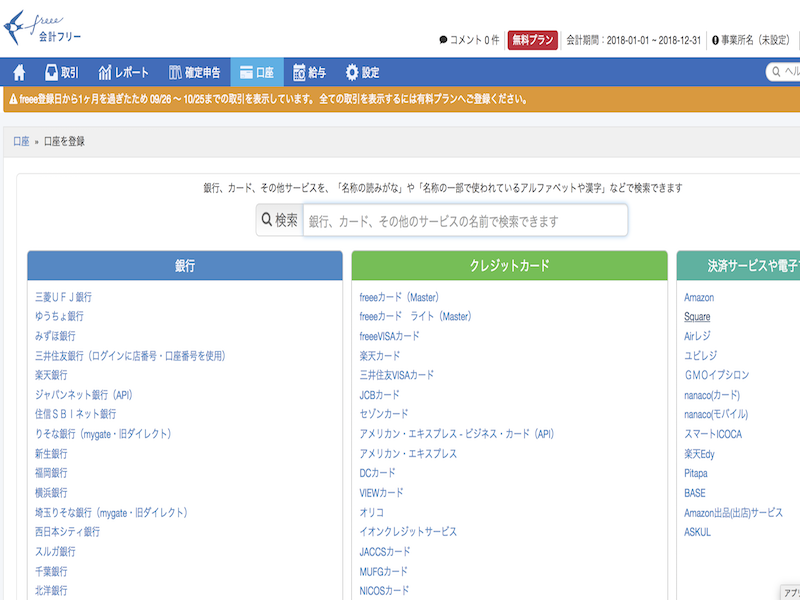
Task: Pick GMOイプシロン
Action: (717, 375)
